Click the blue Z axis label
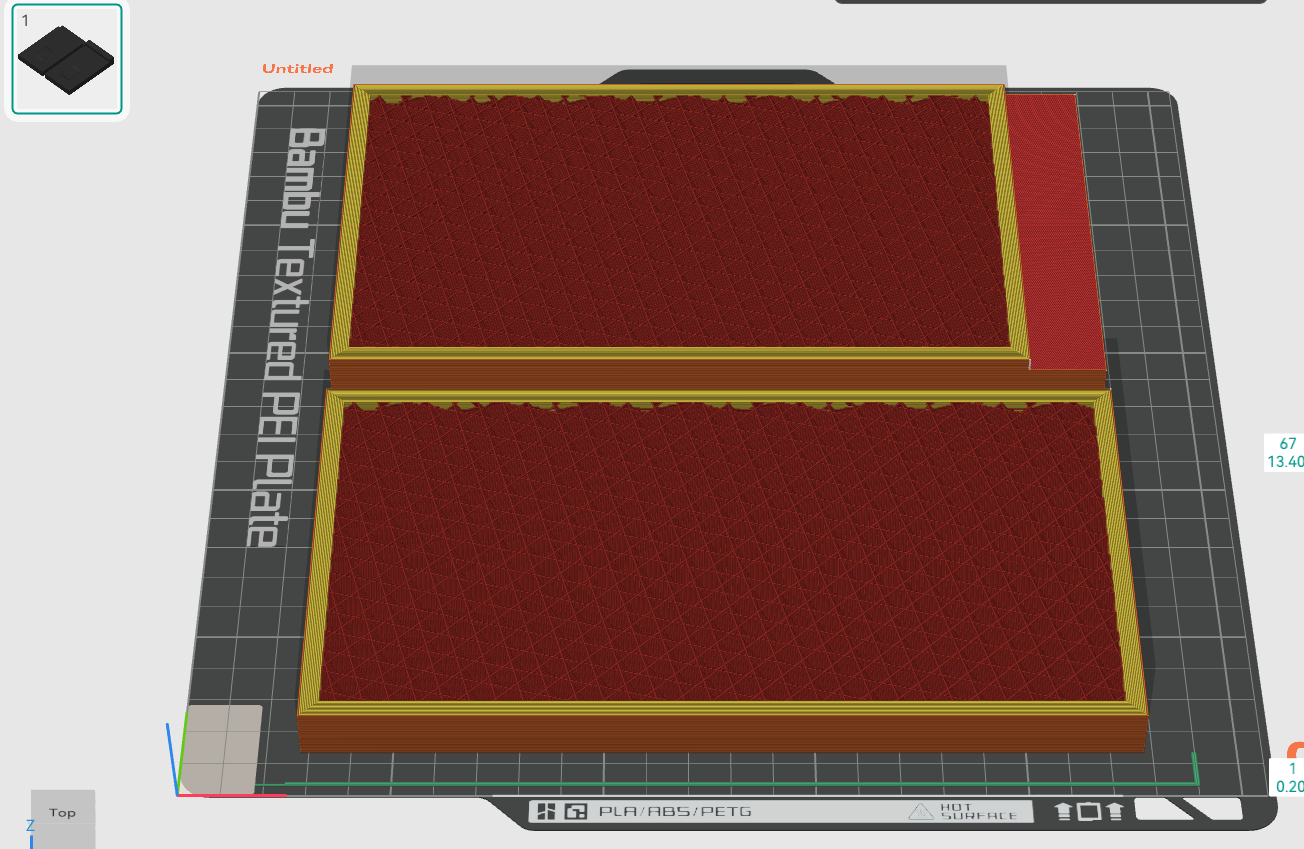Viewport: 1304px width, 849px height. click(30, 825)
